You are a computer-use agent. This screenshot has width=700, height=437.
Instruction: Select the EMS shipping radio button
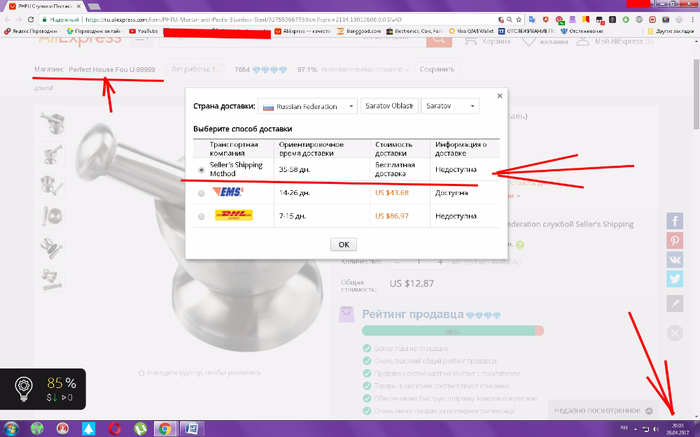202,193
